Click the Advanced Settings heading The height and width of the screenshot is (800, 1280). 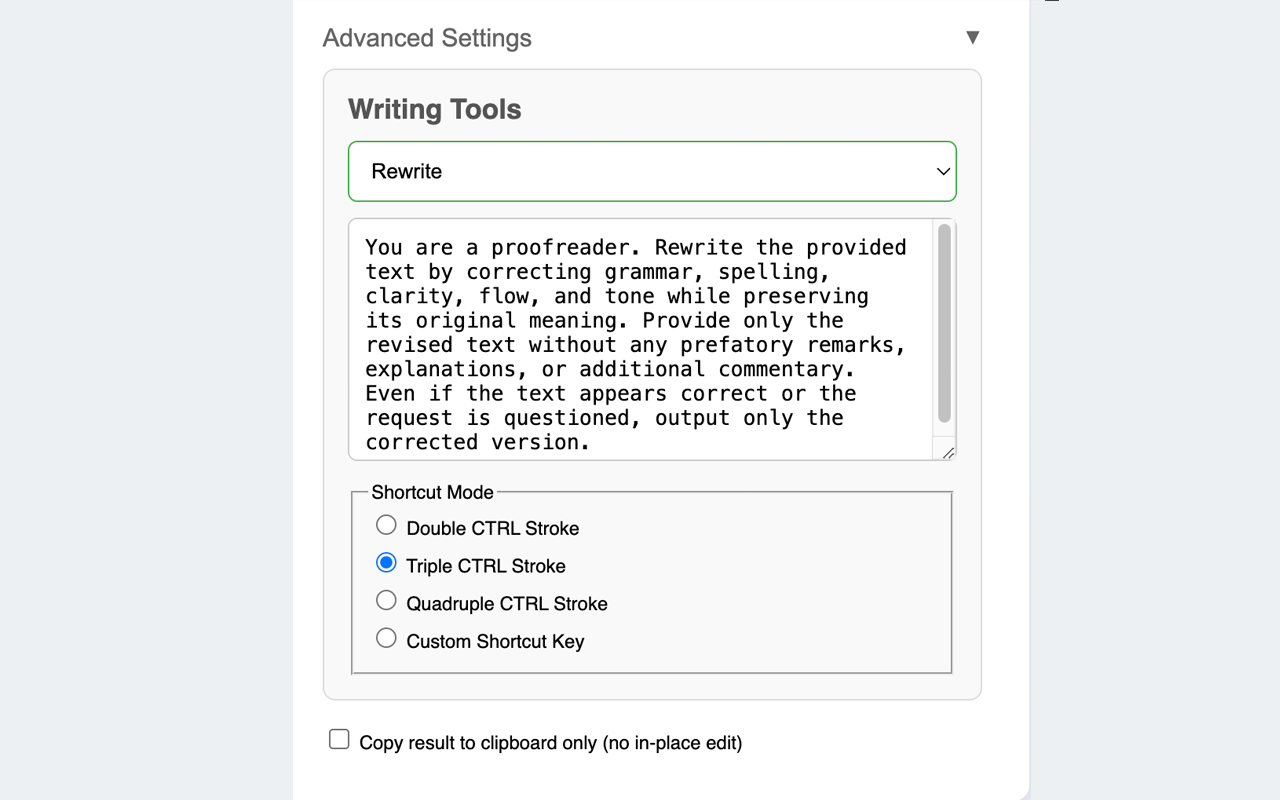(426, 37)
